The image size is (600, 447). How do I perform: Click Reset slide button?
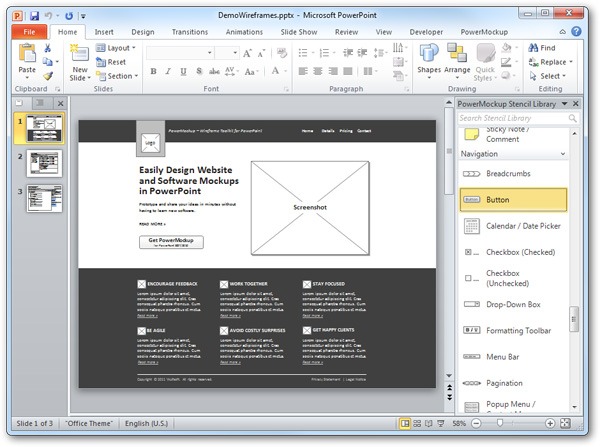coord(111,62)
